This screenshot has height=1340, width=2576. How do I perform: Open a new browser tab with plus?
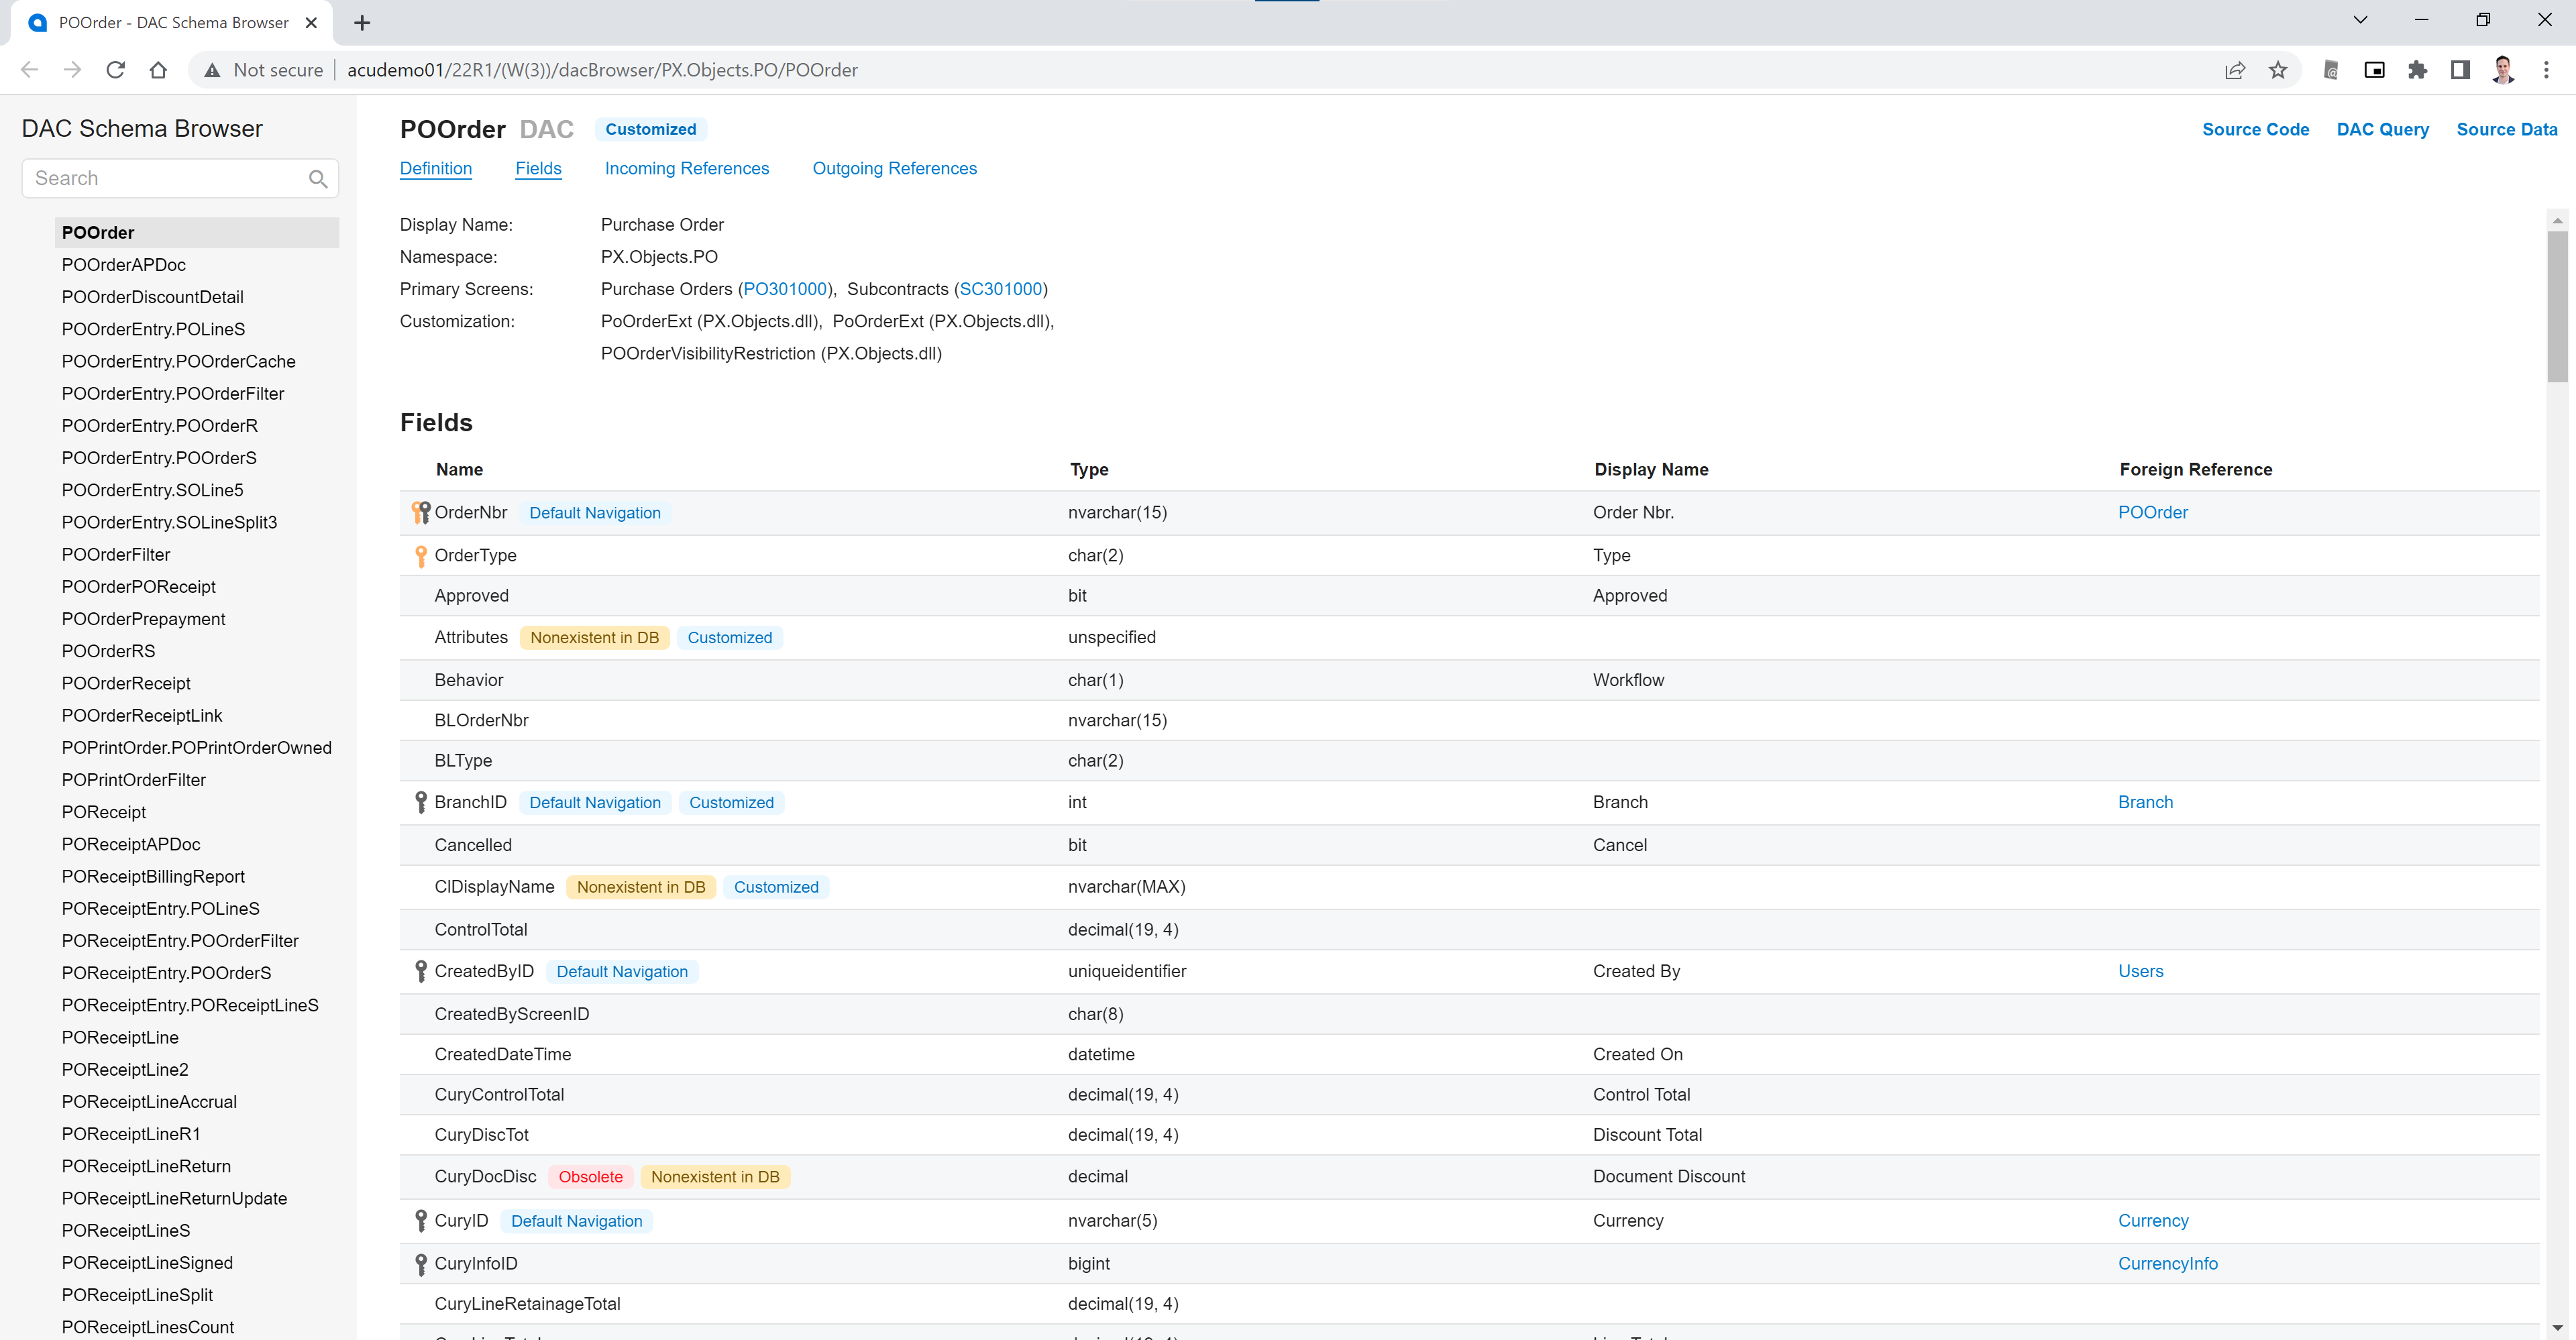[362, 22]
